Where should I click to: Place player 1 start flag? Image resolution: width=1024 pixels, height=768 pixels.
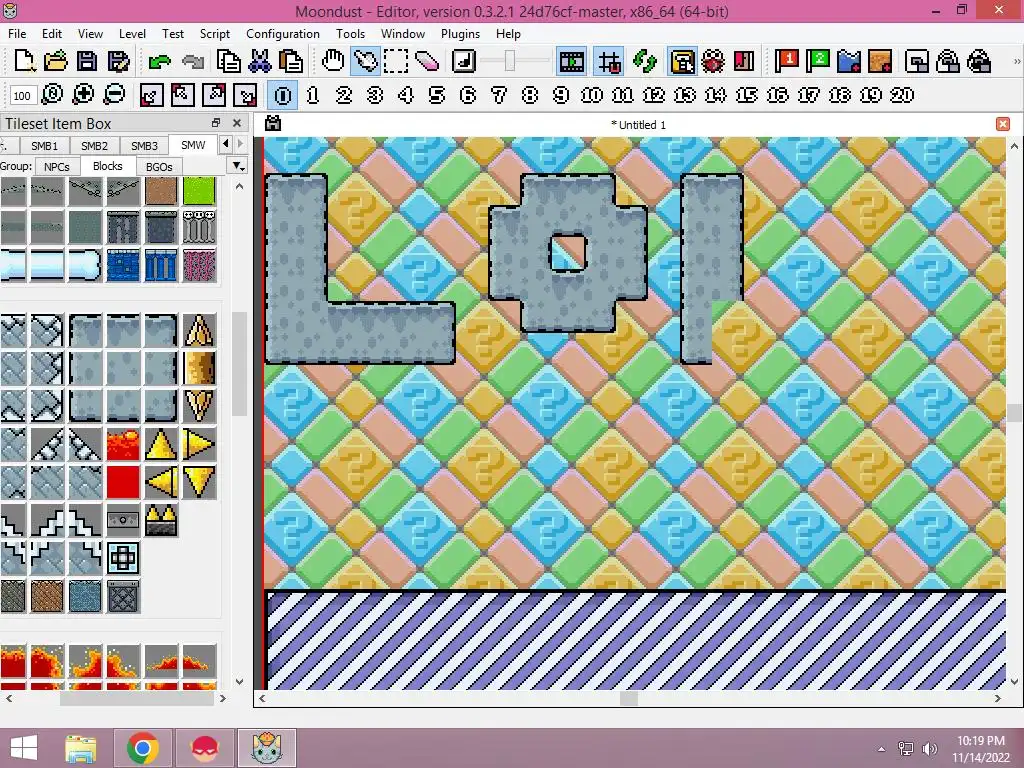pos(787,61)
